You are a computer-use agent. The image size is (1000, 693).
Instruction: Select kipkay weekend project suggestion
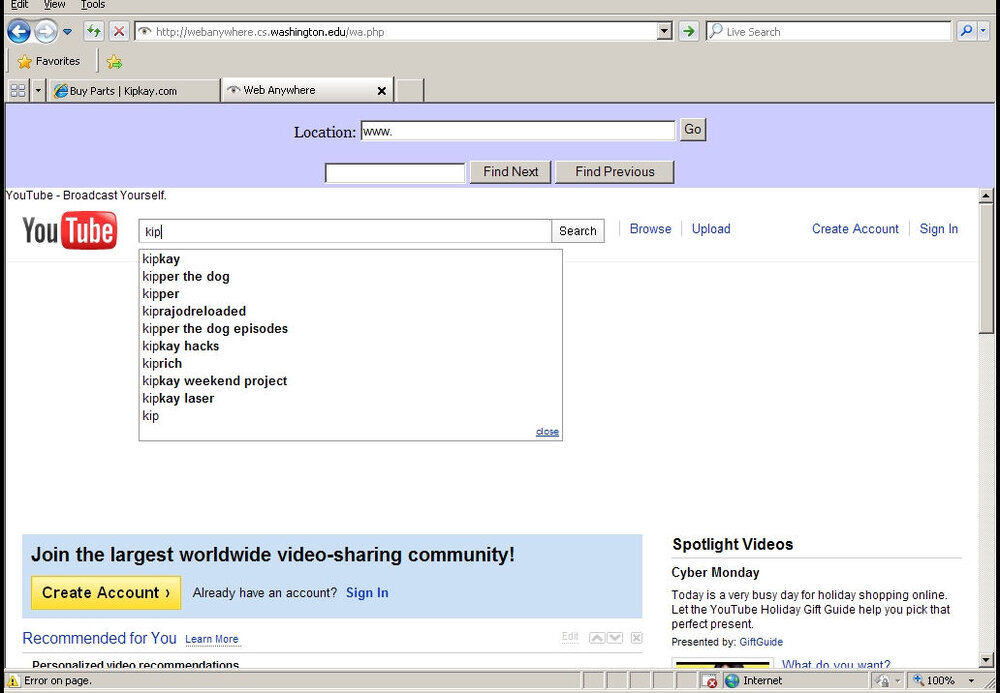point(350,381)
